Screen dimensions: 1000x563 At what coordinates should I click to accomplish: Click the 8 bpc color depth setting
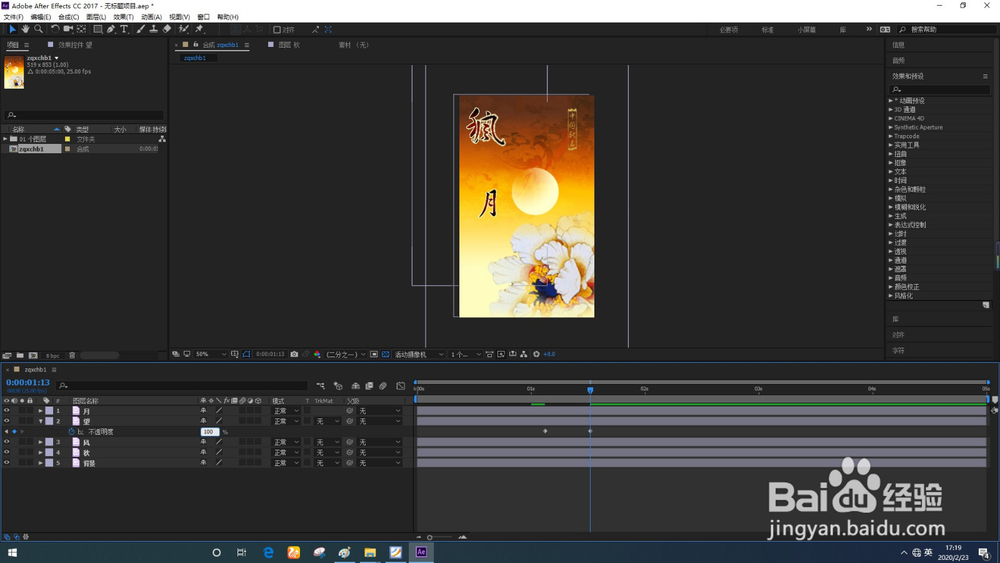tap(53, 356)
